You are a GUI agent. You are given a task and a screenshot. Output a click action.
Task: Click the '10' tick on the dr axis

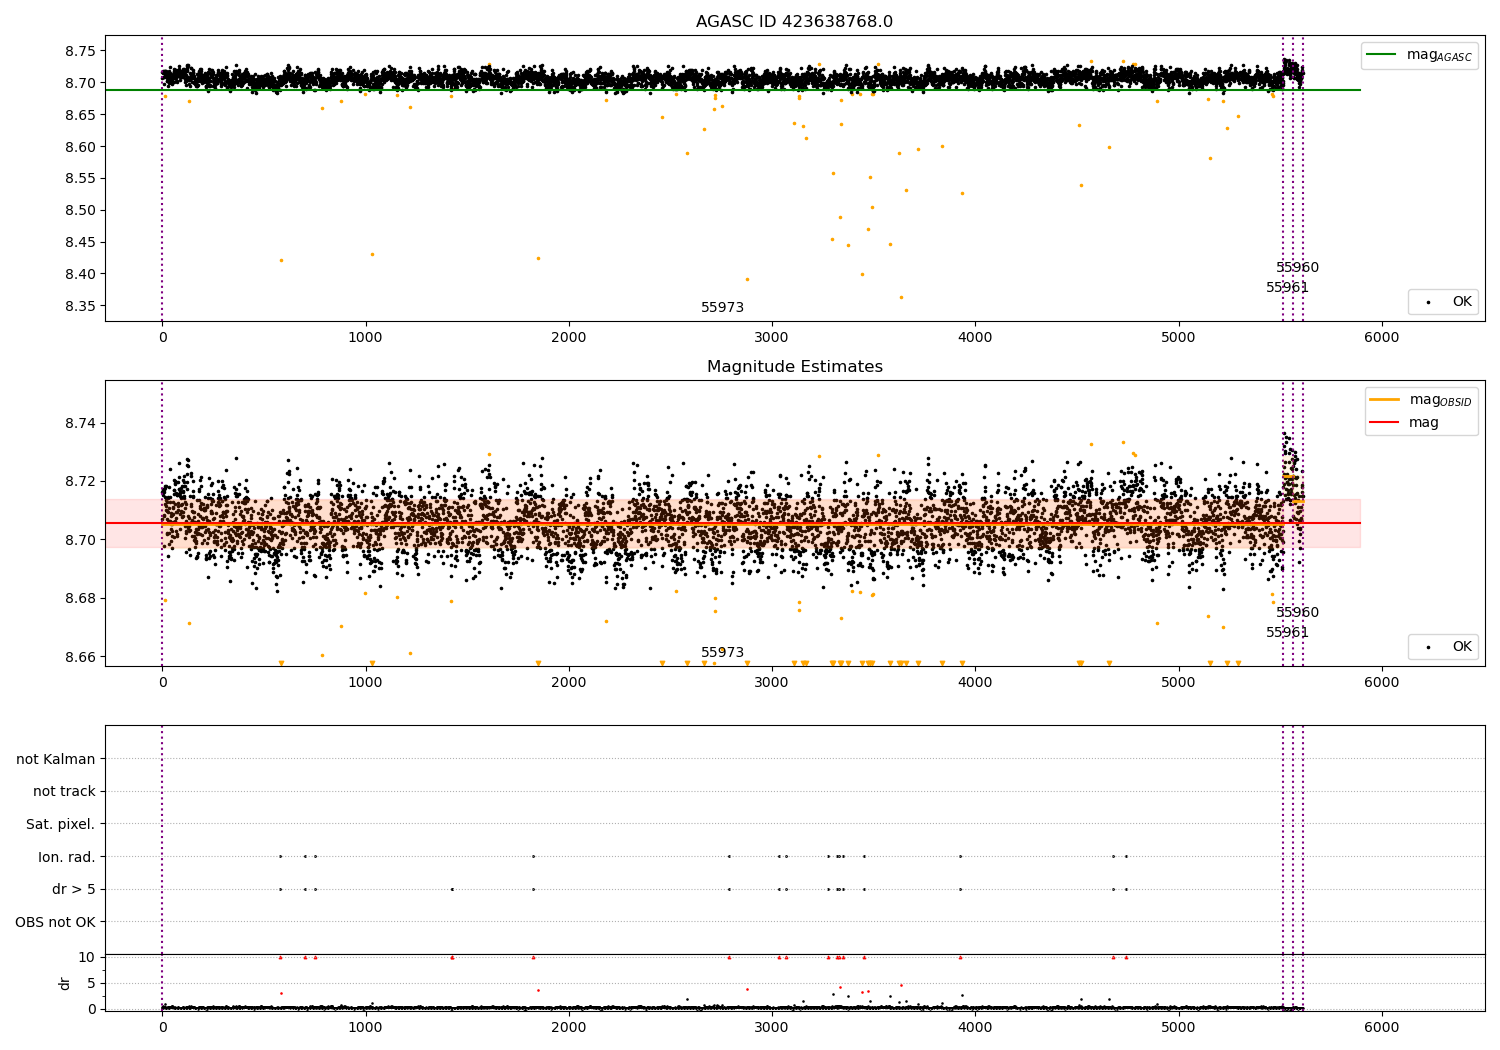tap(87, 957)
